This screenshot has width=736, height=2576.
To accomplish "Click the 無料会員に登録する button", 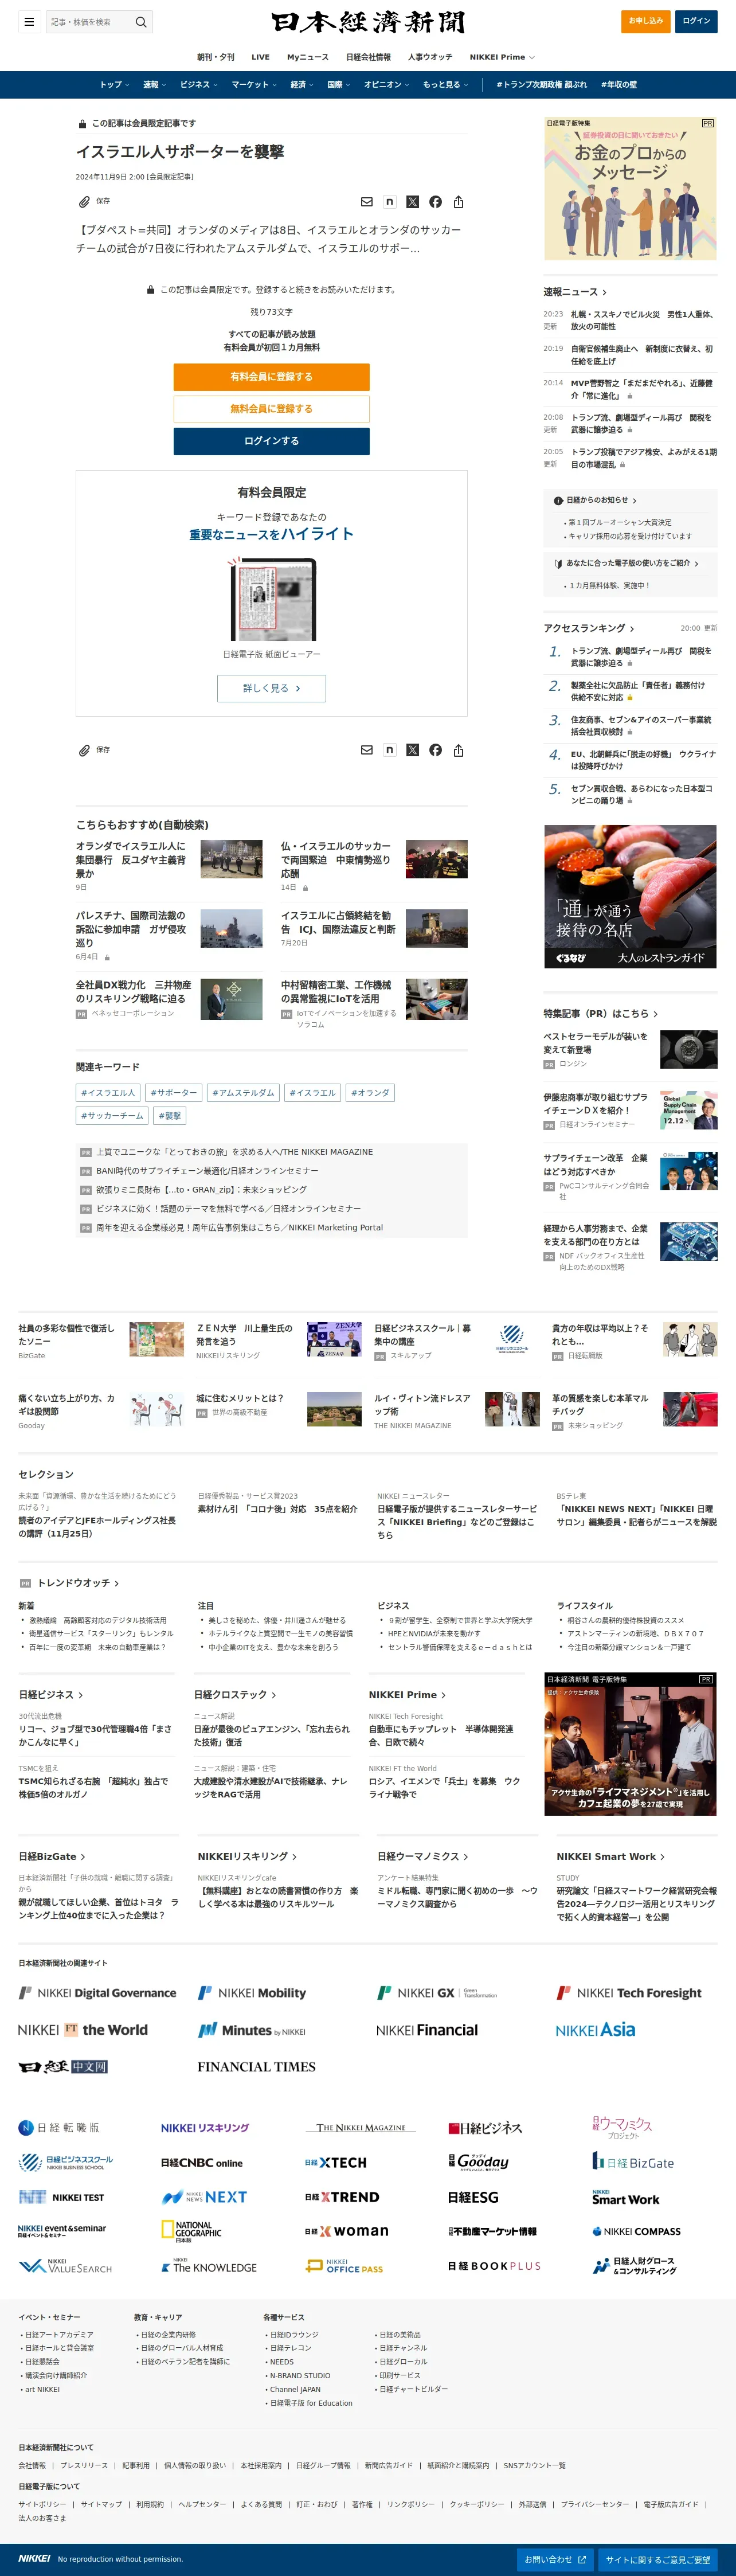I will coord(271,409).
